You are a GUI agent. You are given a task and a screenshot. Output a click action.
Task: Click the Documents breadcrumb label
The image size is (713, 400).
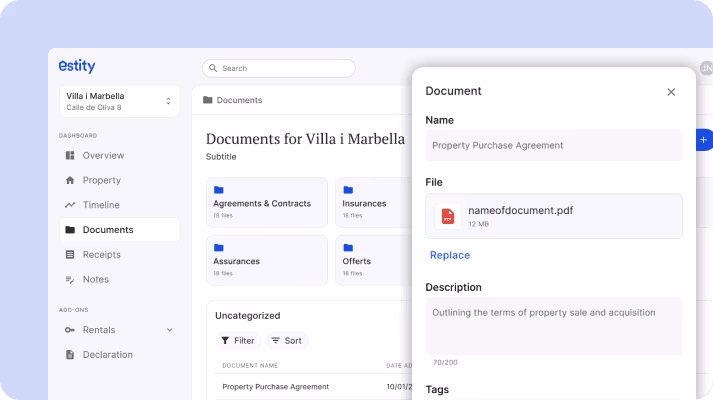click(x=239, y=100)
